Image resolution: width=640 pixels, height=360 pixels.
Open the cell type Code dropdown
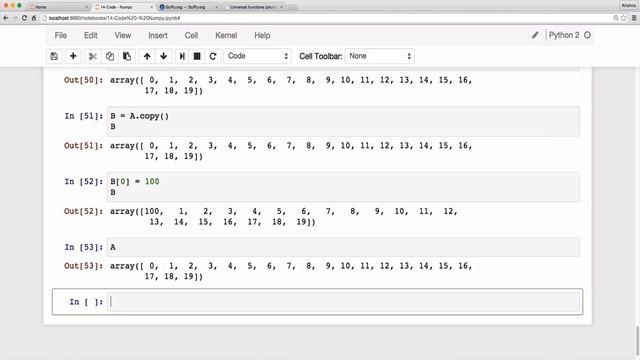[x=258, y=56]
